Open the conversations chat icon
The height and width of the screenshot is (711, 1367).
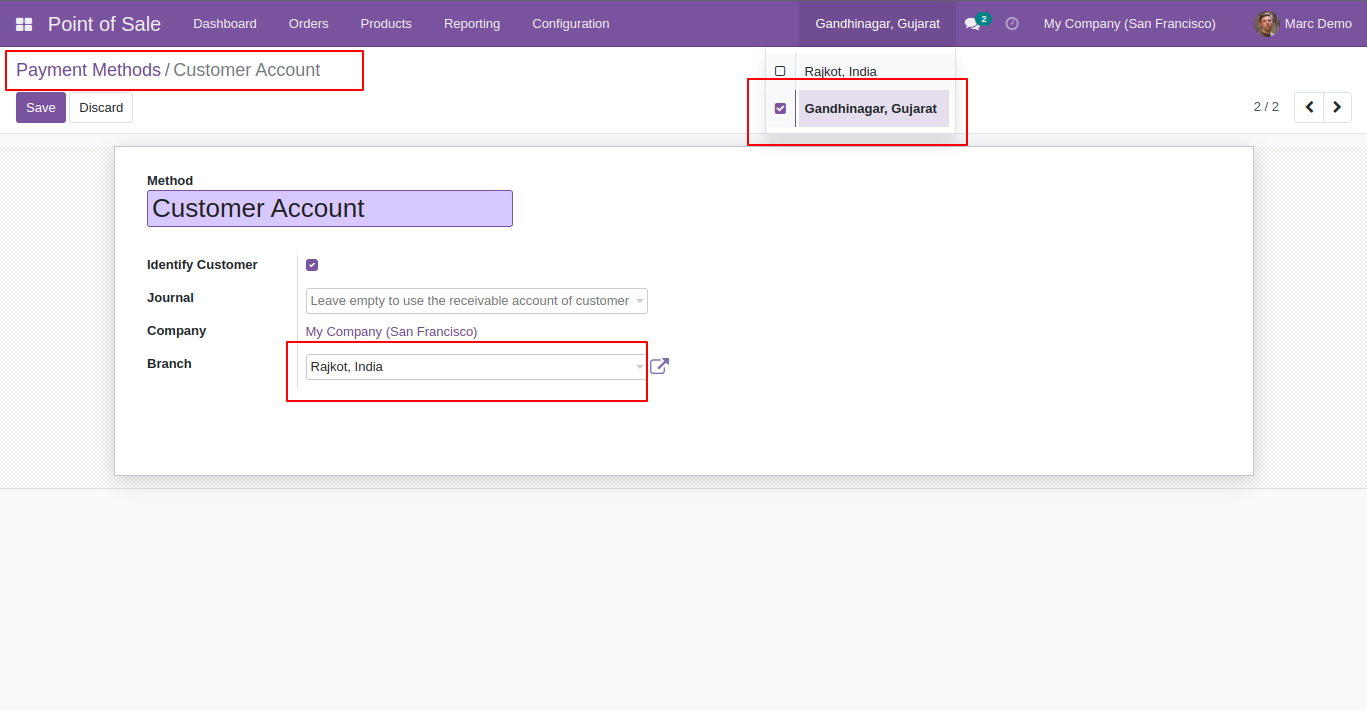(972, 24)
